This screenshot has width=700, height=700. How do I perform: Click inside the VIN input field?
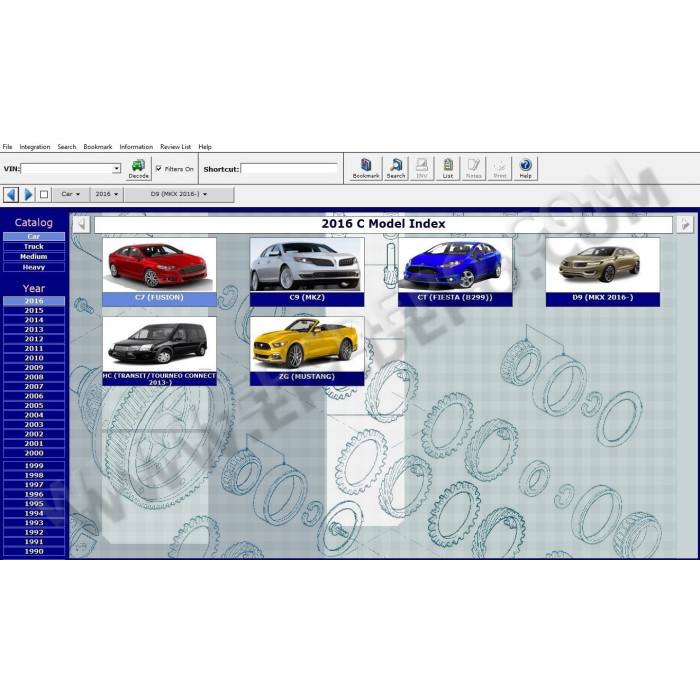[67, 169]
